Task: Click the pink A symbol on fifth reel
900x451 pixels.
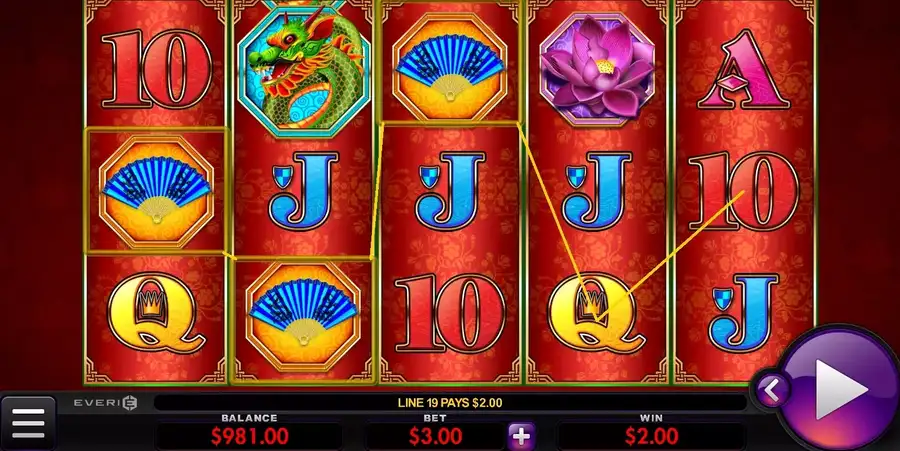Action: click(x=744, y=70)
